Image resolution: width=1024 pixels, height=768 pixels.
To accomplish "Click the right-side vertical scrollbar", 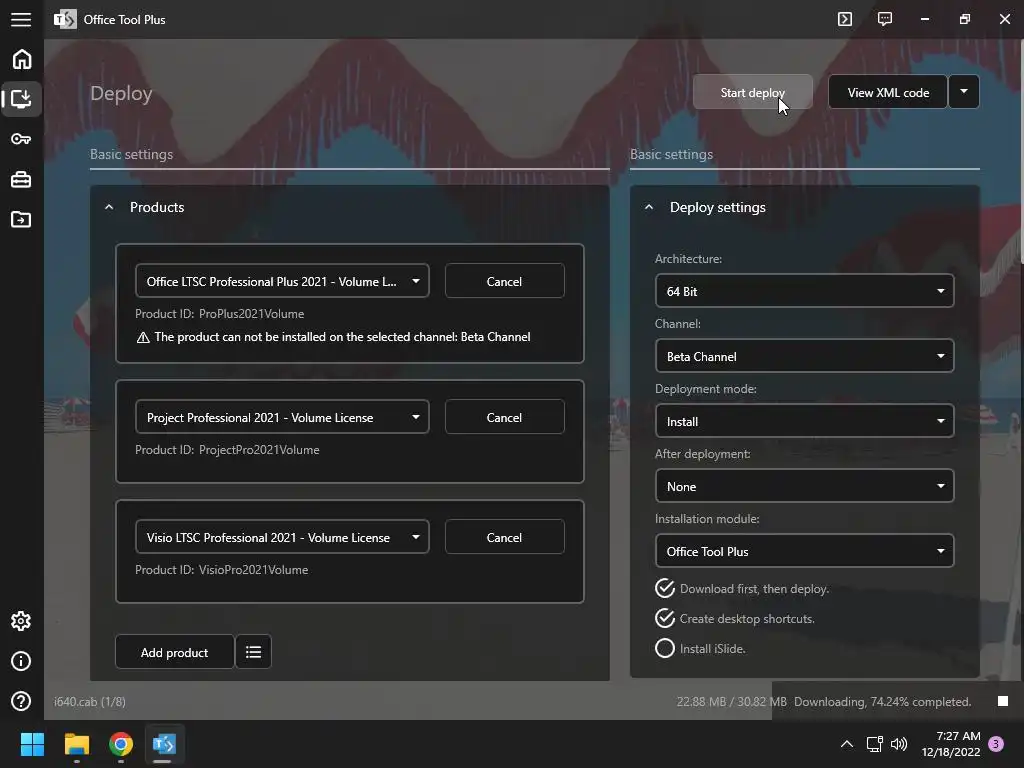I will [x=1020, y=150].
